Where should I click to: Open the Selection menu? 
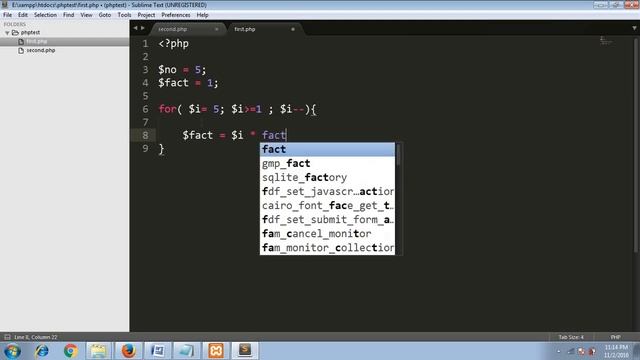click(45, 15)
